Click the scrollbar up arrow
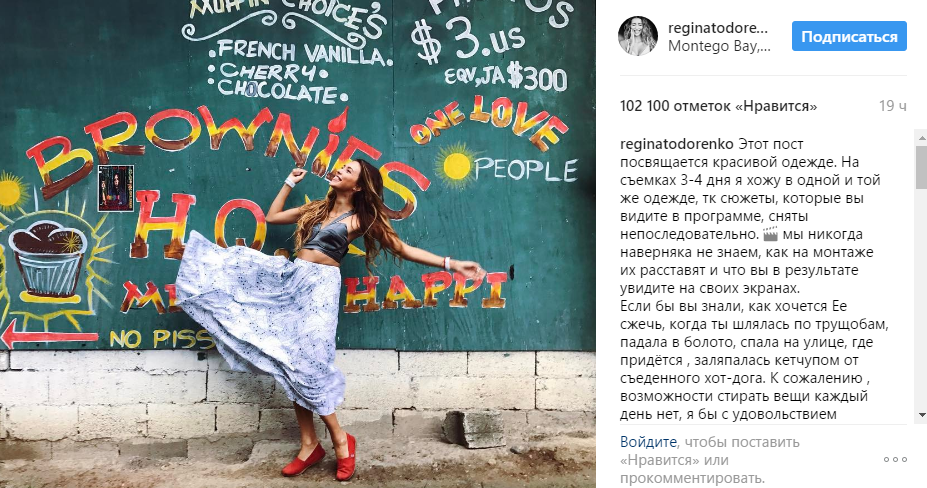 921,137
